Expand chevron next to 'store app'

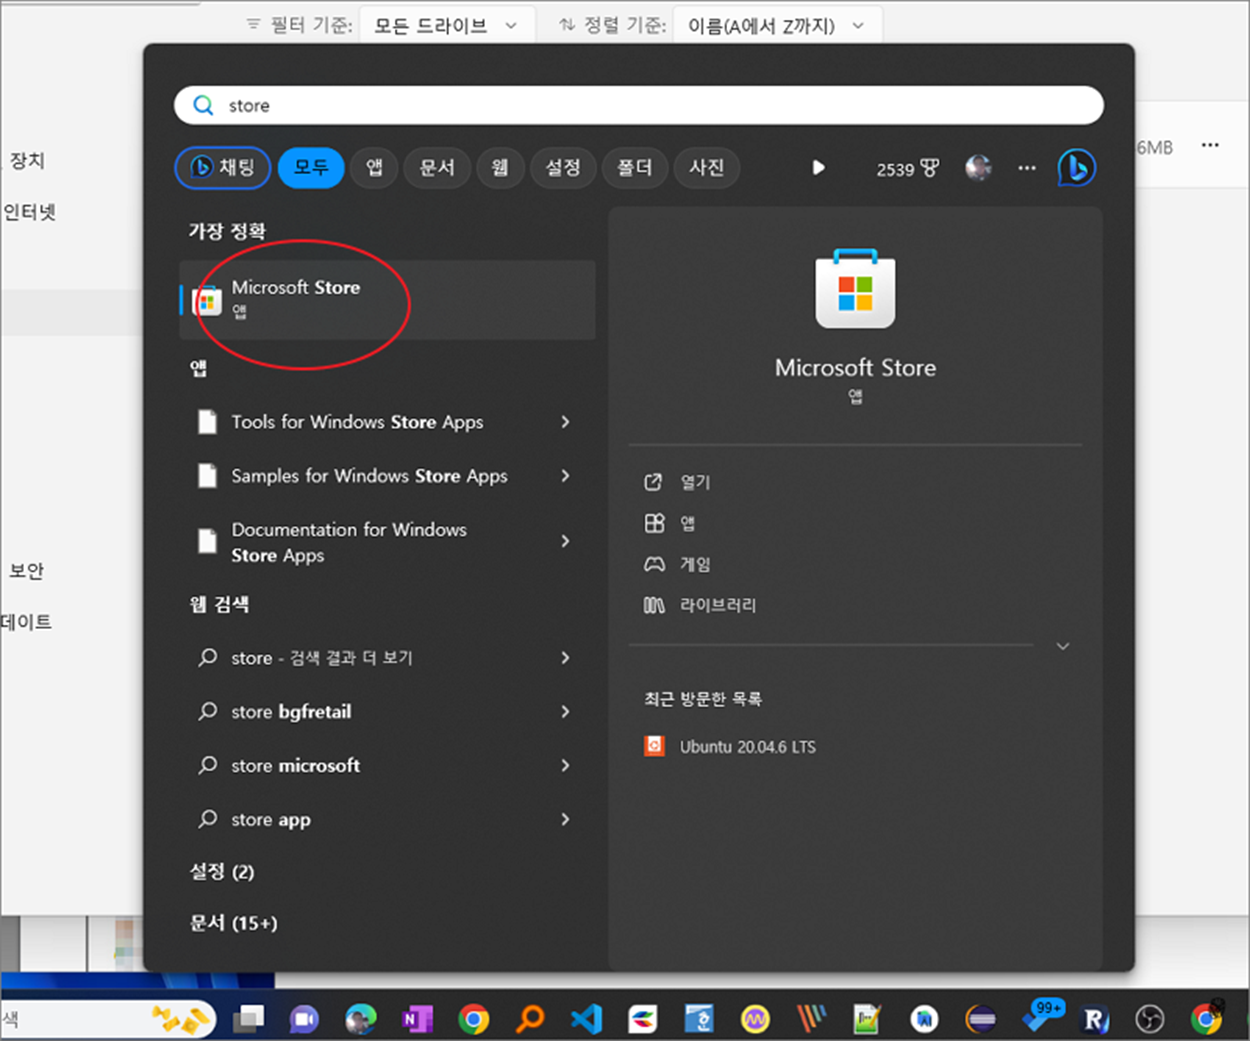(565, 820)
